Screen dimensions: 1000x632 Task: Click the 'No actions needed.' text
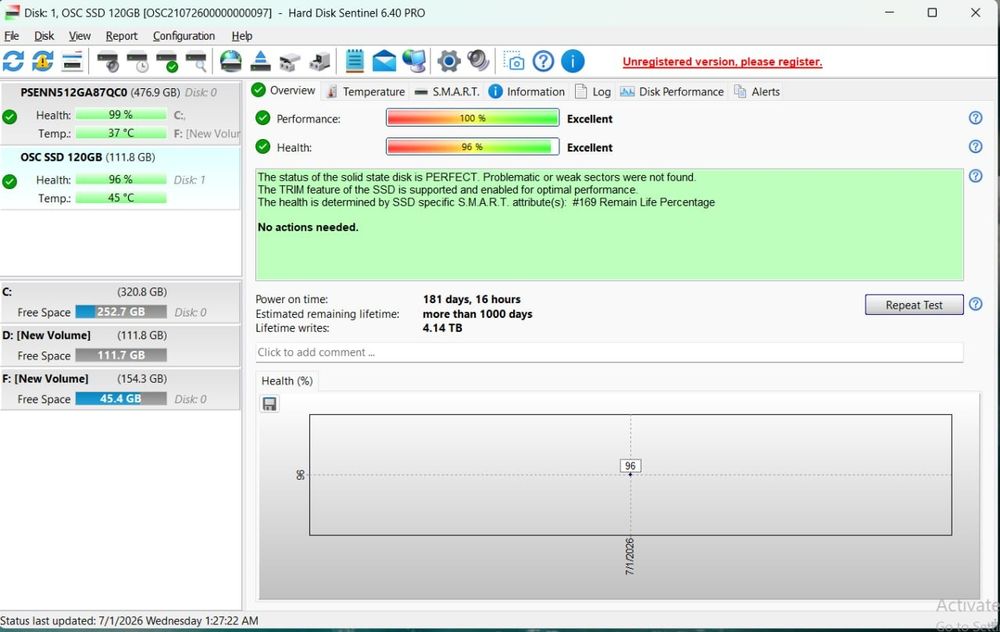click(308, 227)
